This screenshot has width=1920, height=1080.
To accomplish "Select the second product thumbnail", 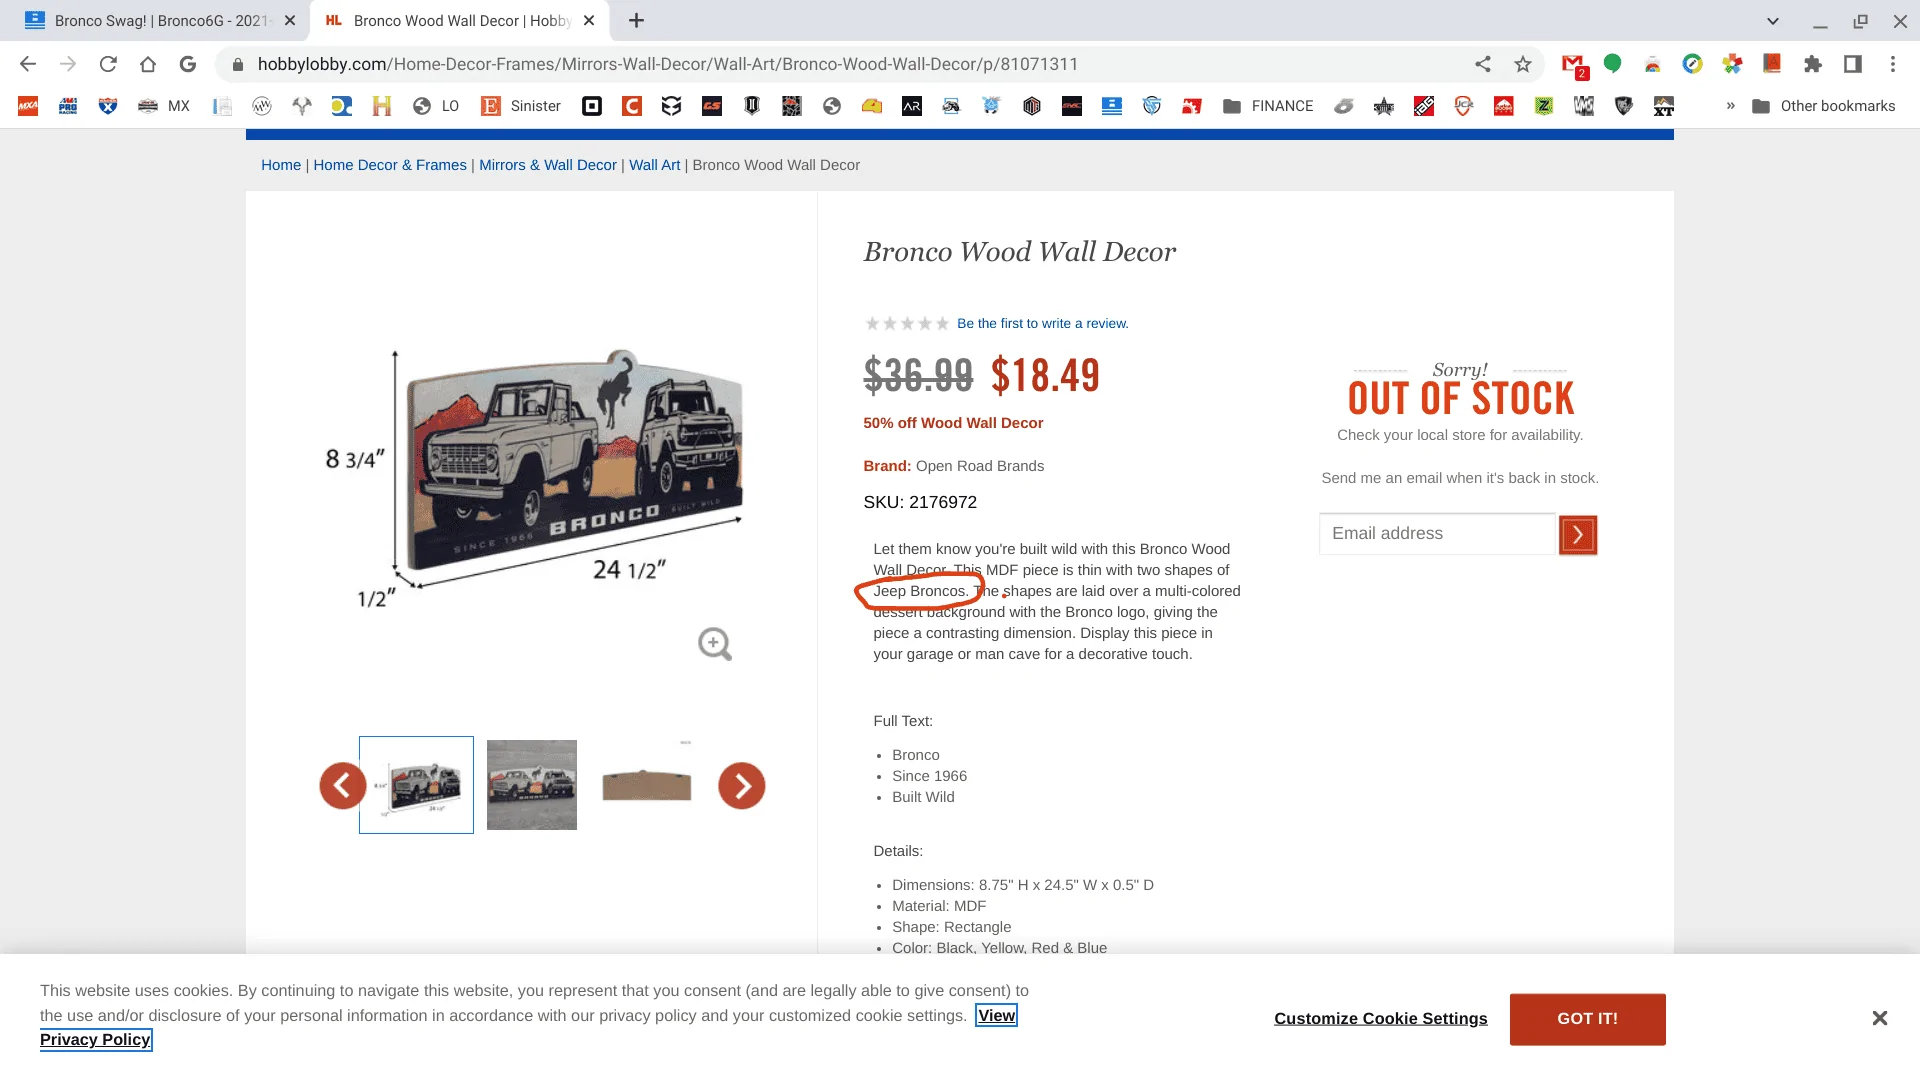I will coord(532,785).
